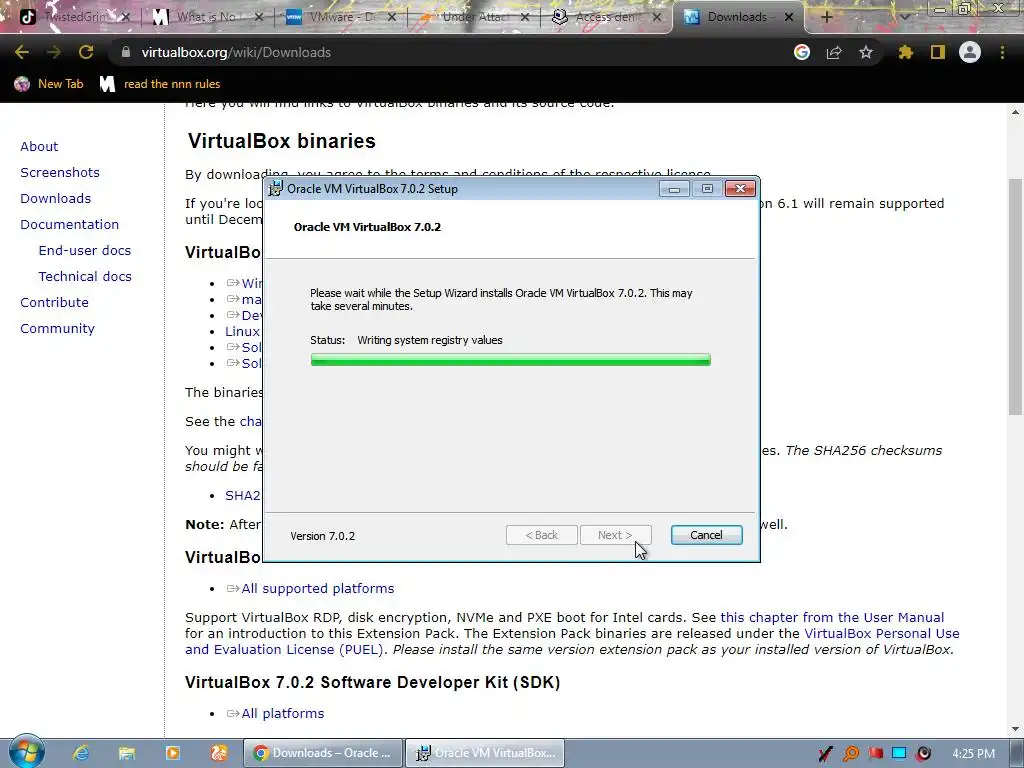This screenshot has height=768, width=1024.
Task: Open the red flag tray icon
Action: (875, 754)
